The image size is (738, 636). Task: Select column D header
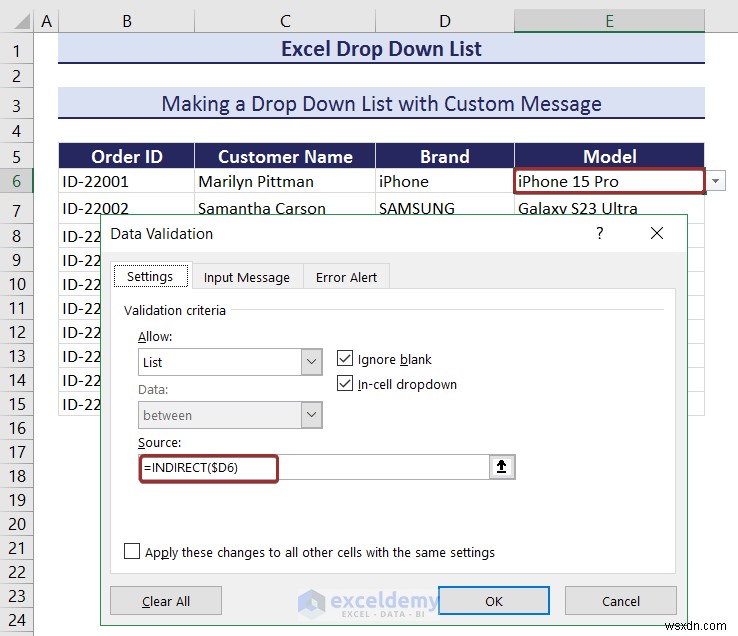point(445,21)
